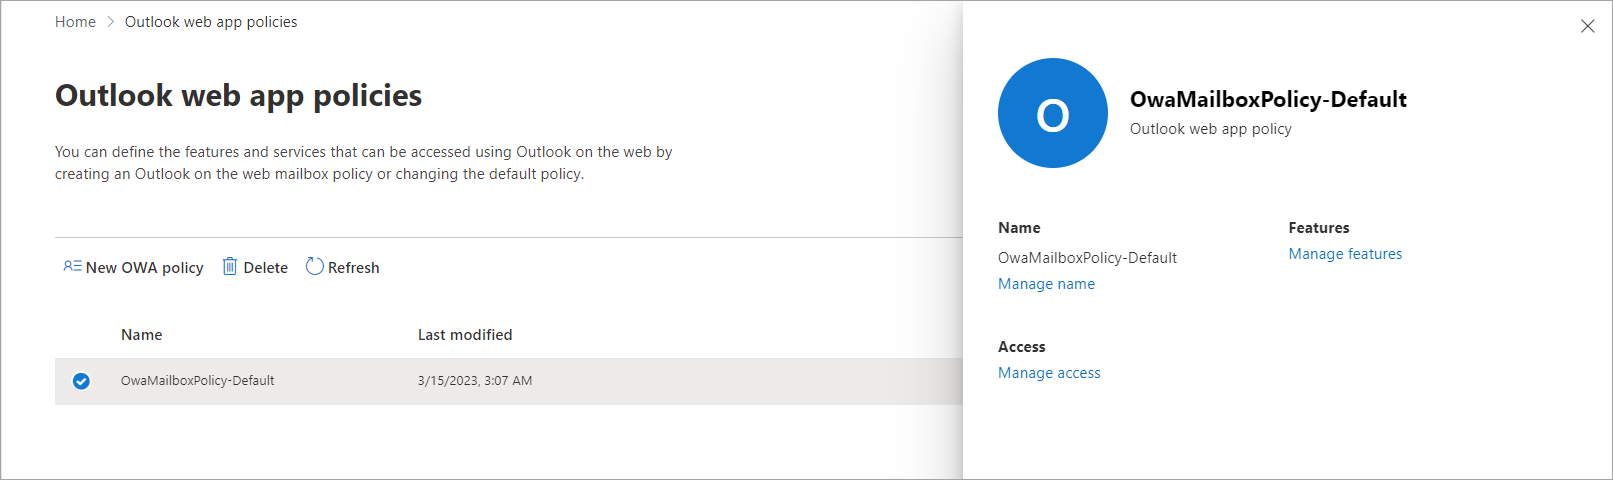Uncheck the OwaMailboxPolicy-Default row checkbox
Image resolution: width=1613 pixels, height=480 pixels.
pos(81,381)
